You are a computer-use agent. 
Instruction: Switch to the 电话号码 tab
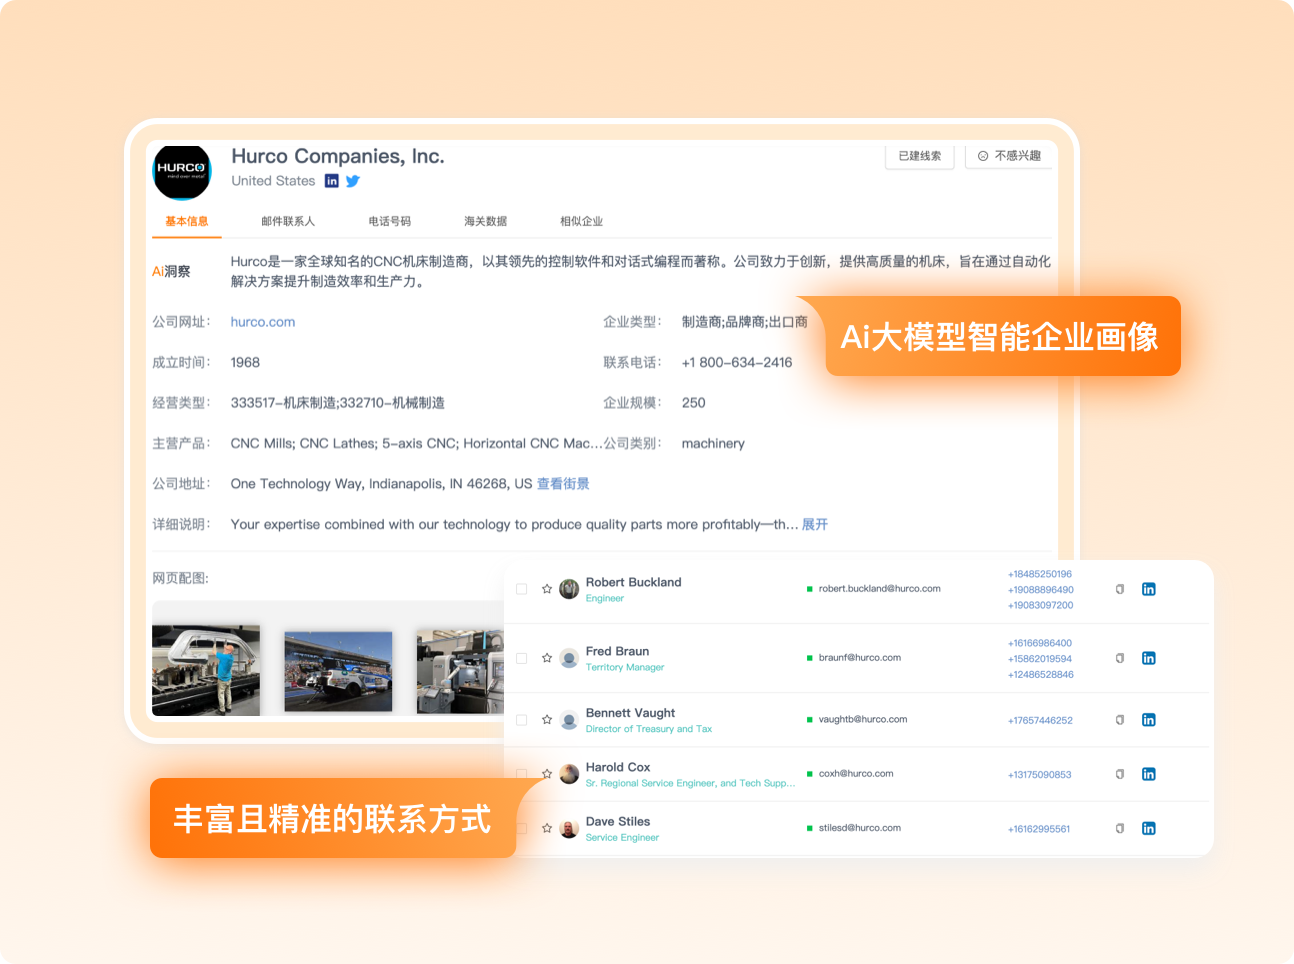390,221
